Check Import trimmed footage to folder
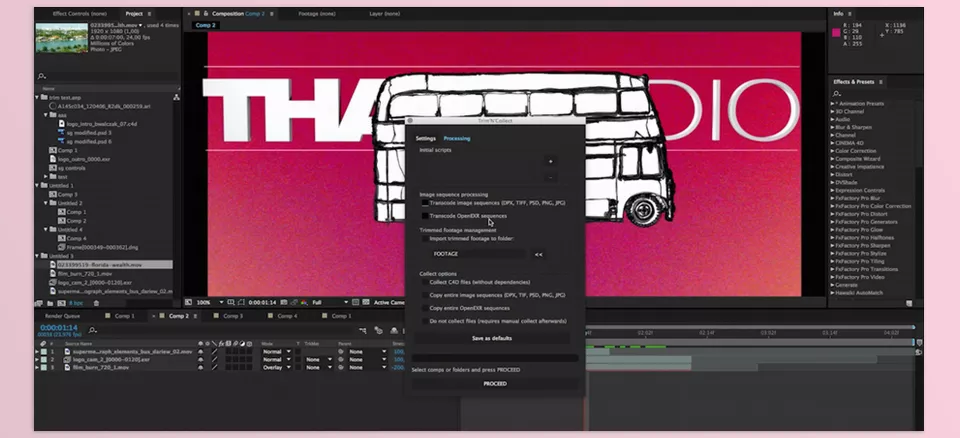 coord(425,238)
